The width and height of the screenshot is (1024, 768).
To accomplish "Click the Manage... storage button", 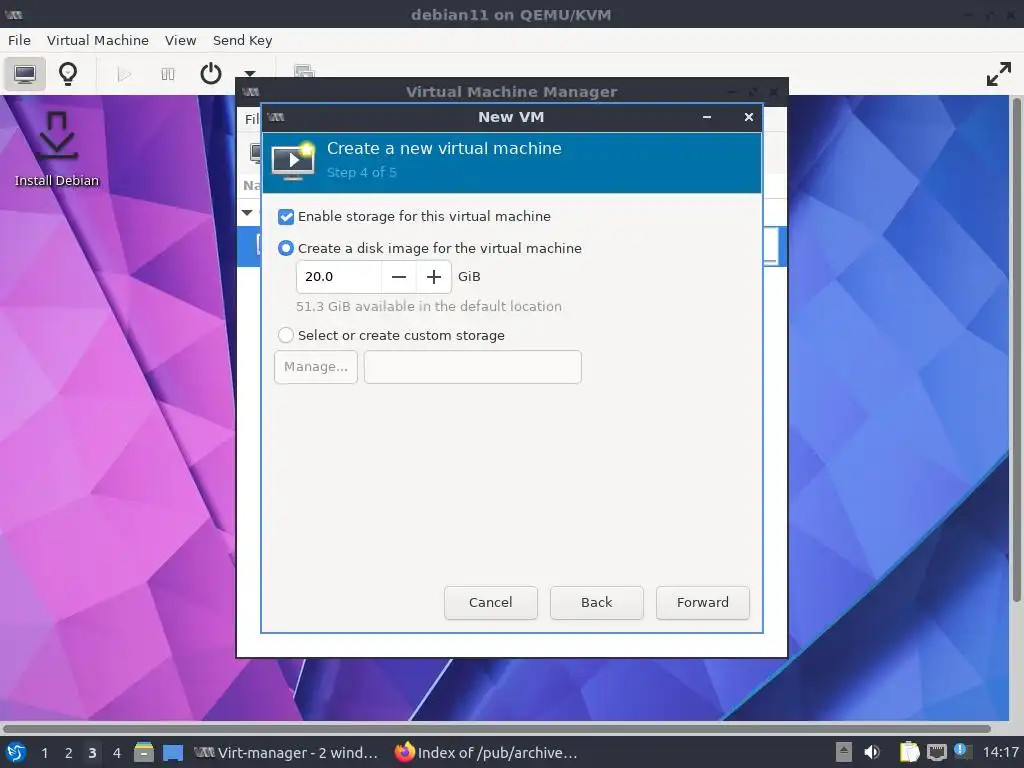I will pyautogui.click(x=316, y=367).
